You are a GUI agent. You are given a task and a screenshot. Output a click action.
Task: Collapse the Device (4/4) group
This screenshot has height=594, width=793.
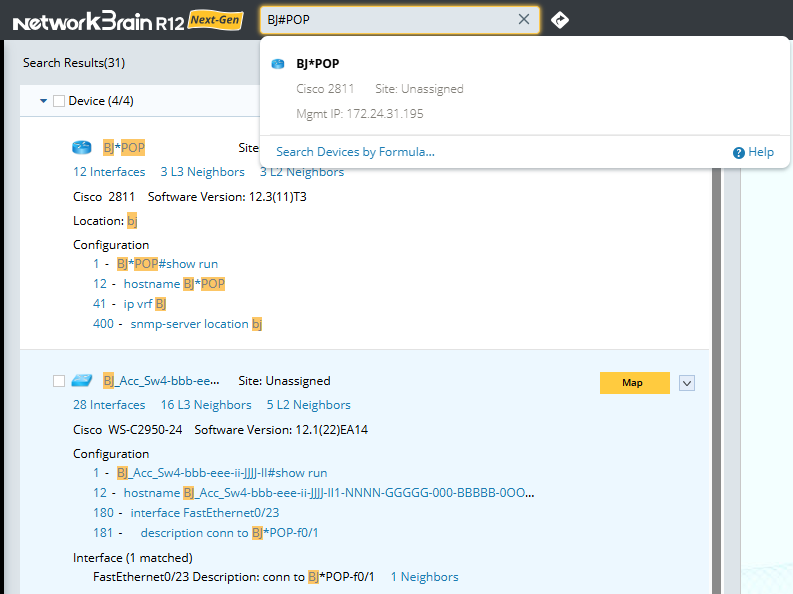coord(43,101)
